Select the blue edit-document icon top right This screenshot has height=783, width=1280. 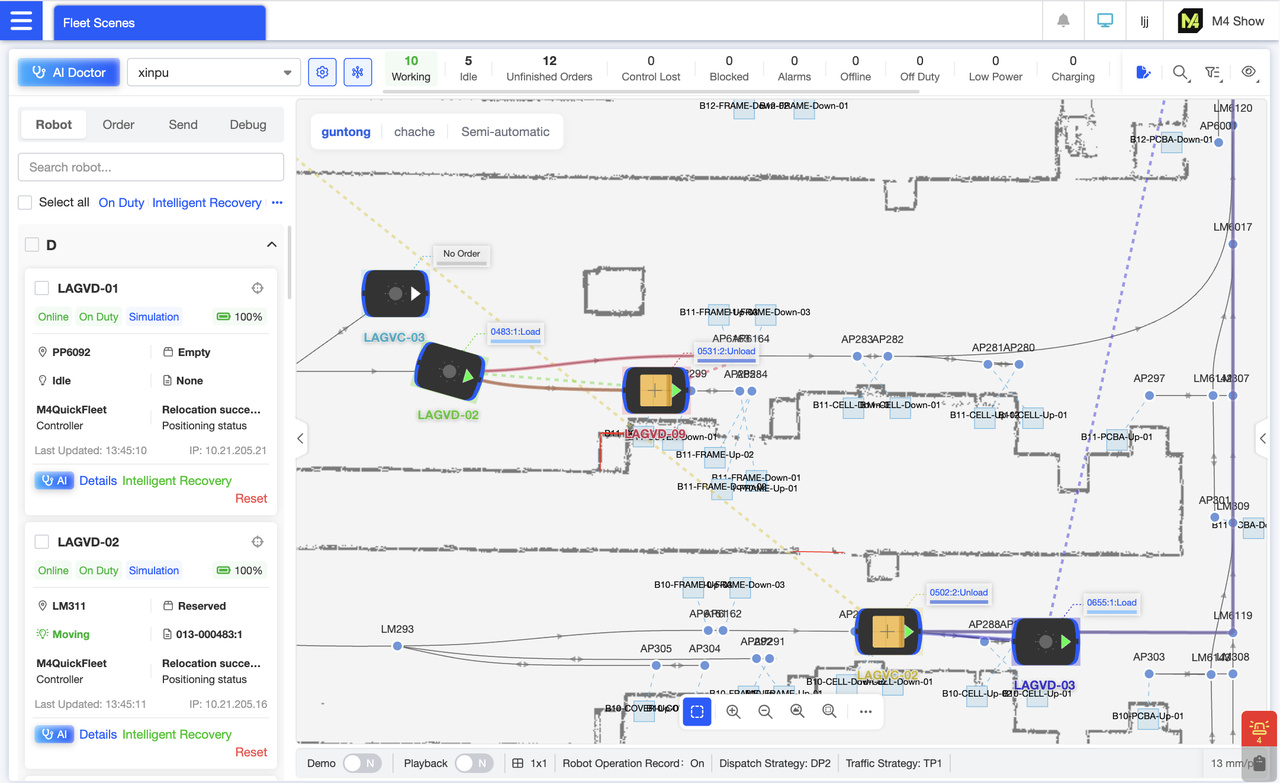tap(1143, 72)
